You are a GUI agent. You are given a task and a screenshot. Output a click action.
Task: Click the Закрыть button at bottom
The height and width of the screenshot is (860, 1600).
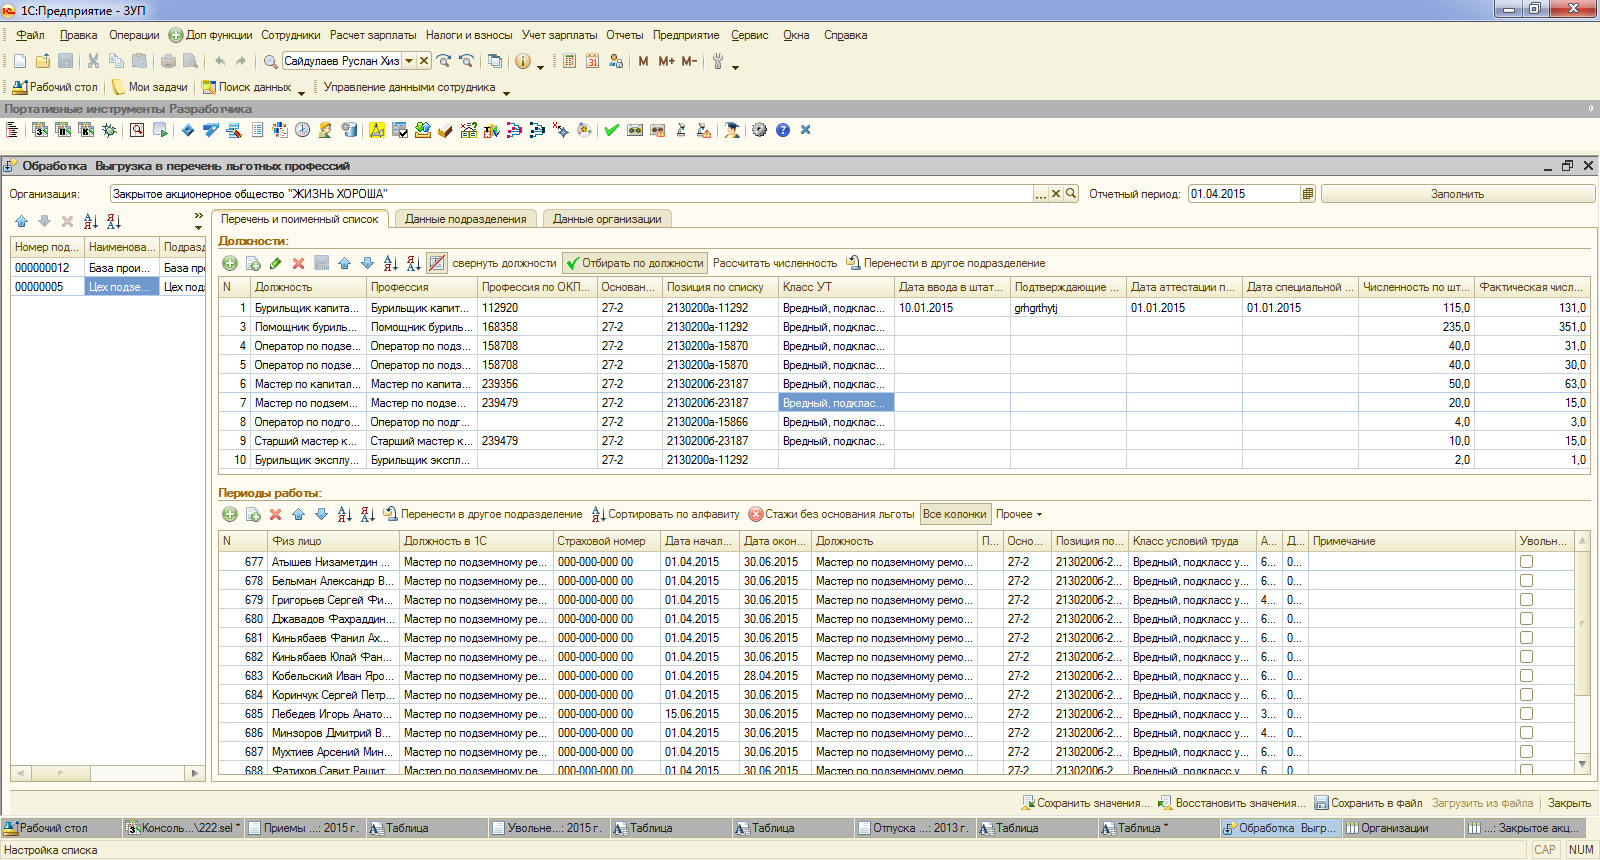click(1569, 803)
